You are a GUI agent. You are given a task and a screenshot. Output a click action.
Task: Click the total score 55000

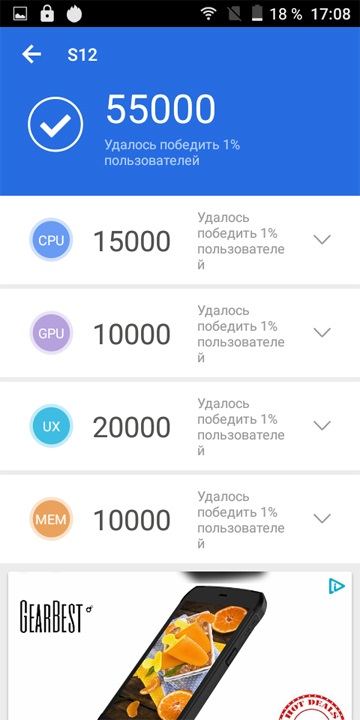coord(161,109)
